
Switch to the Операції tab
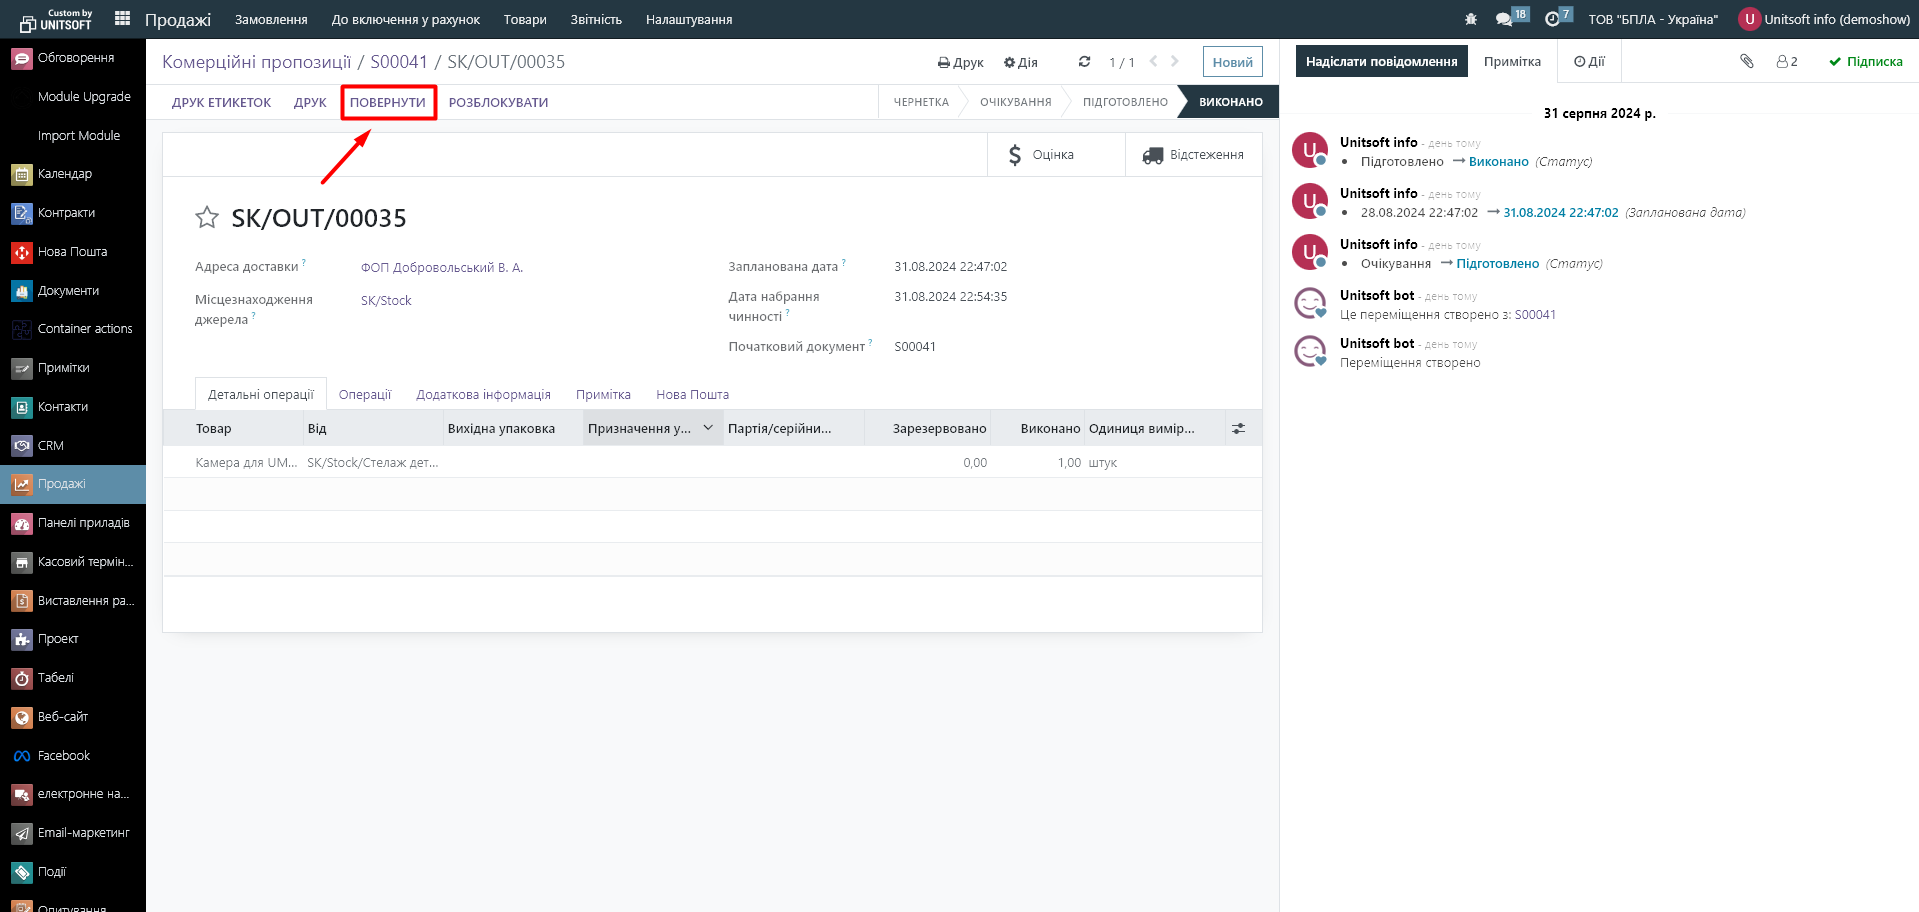pos(365,395)
